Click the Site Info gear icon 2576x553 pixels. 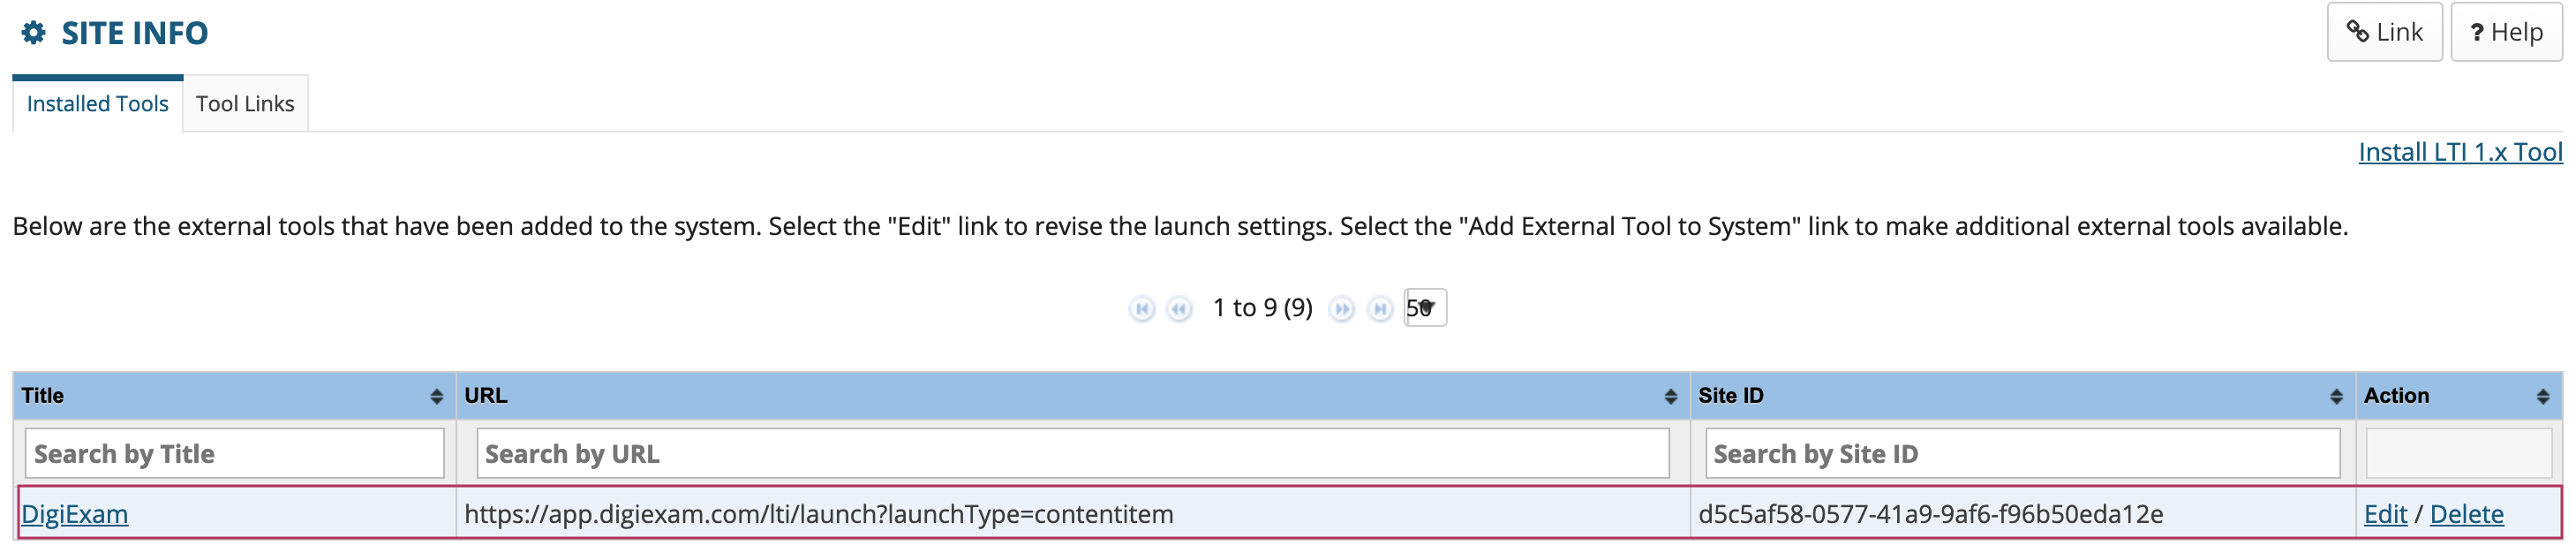(x=33, y=33)
